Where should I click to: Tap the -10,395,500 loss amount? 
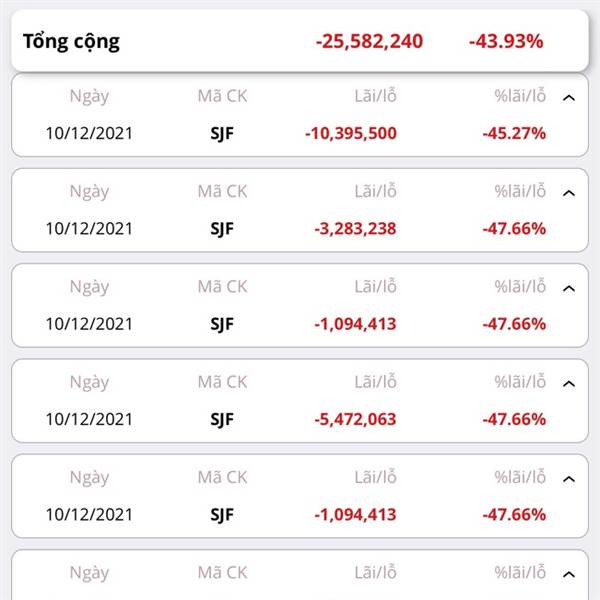tap(351, 134)
